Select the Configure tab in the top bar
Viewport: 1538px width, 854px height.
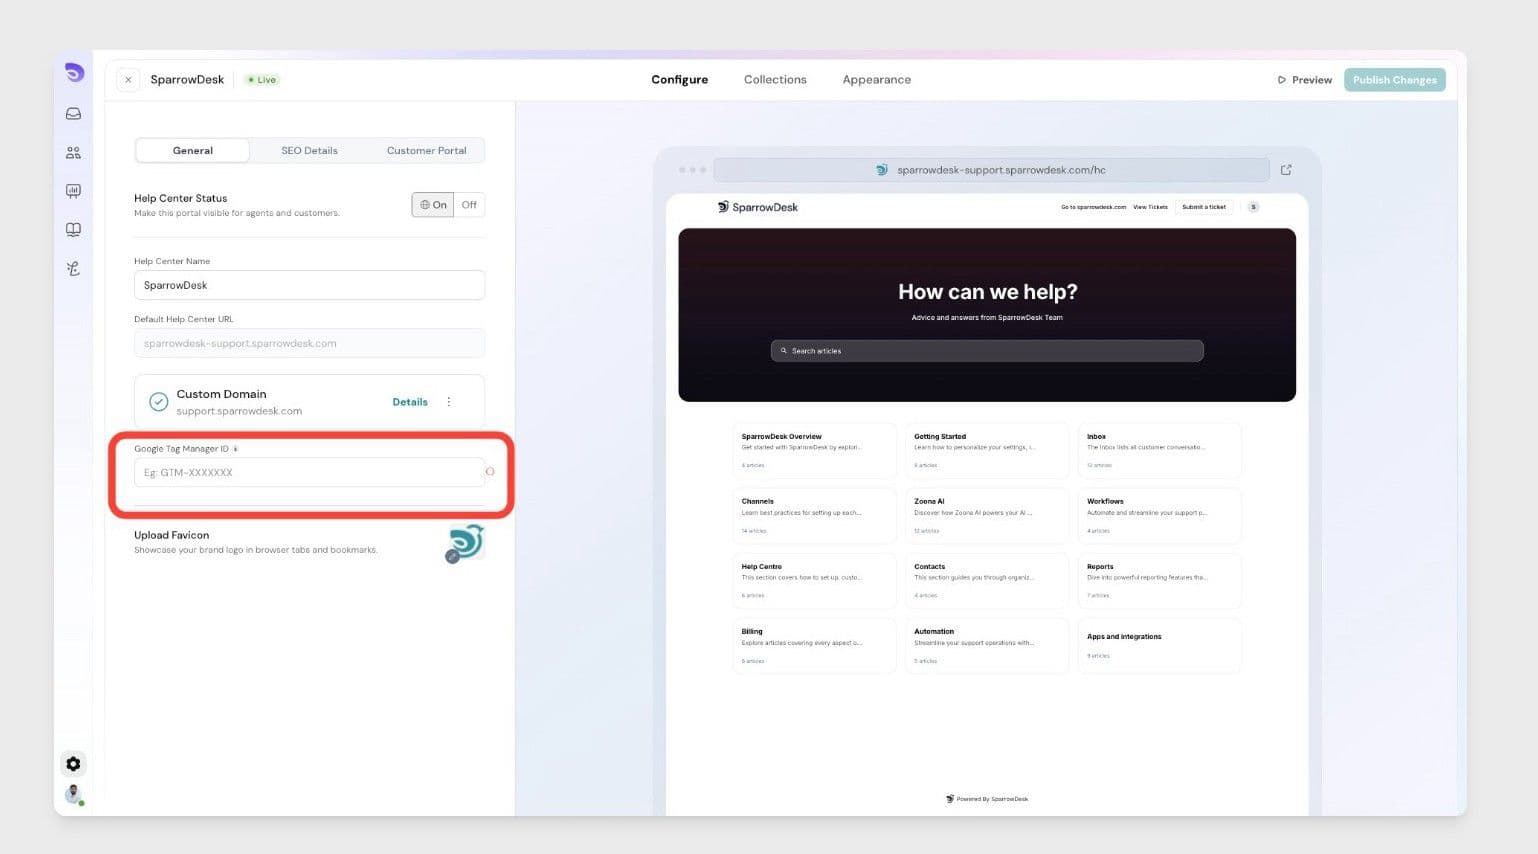click(680, 80)
